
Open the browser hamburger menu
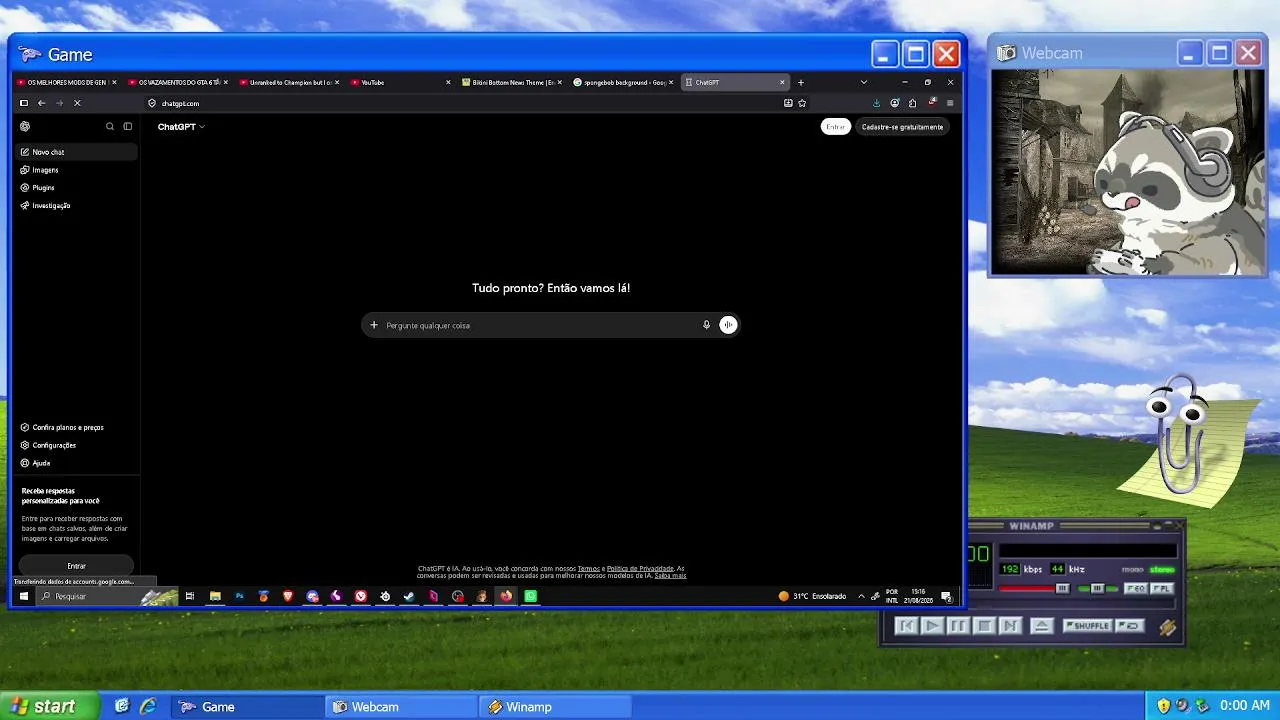[950, 103]
